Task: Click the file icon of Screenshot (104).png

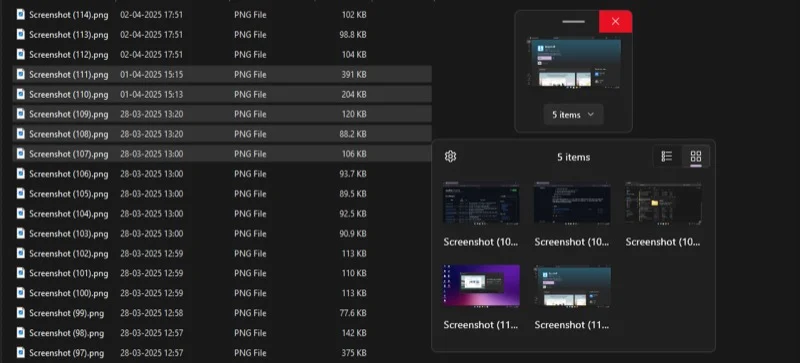Action: (x=20, y=213)
